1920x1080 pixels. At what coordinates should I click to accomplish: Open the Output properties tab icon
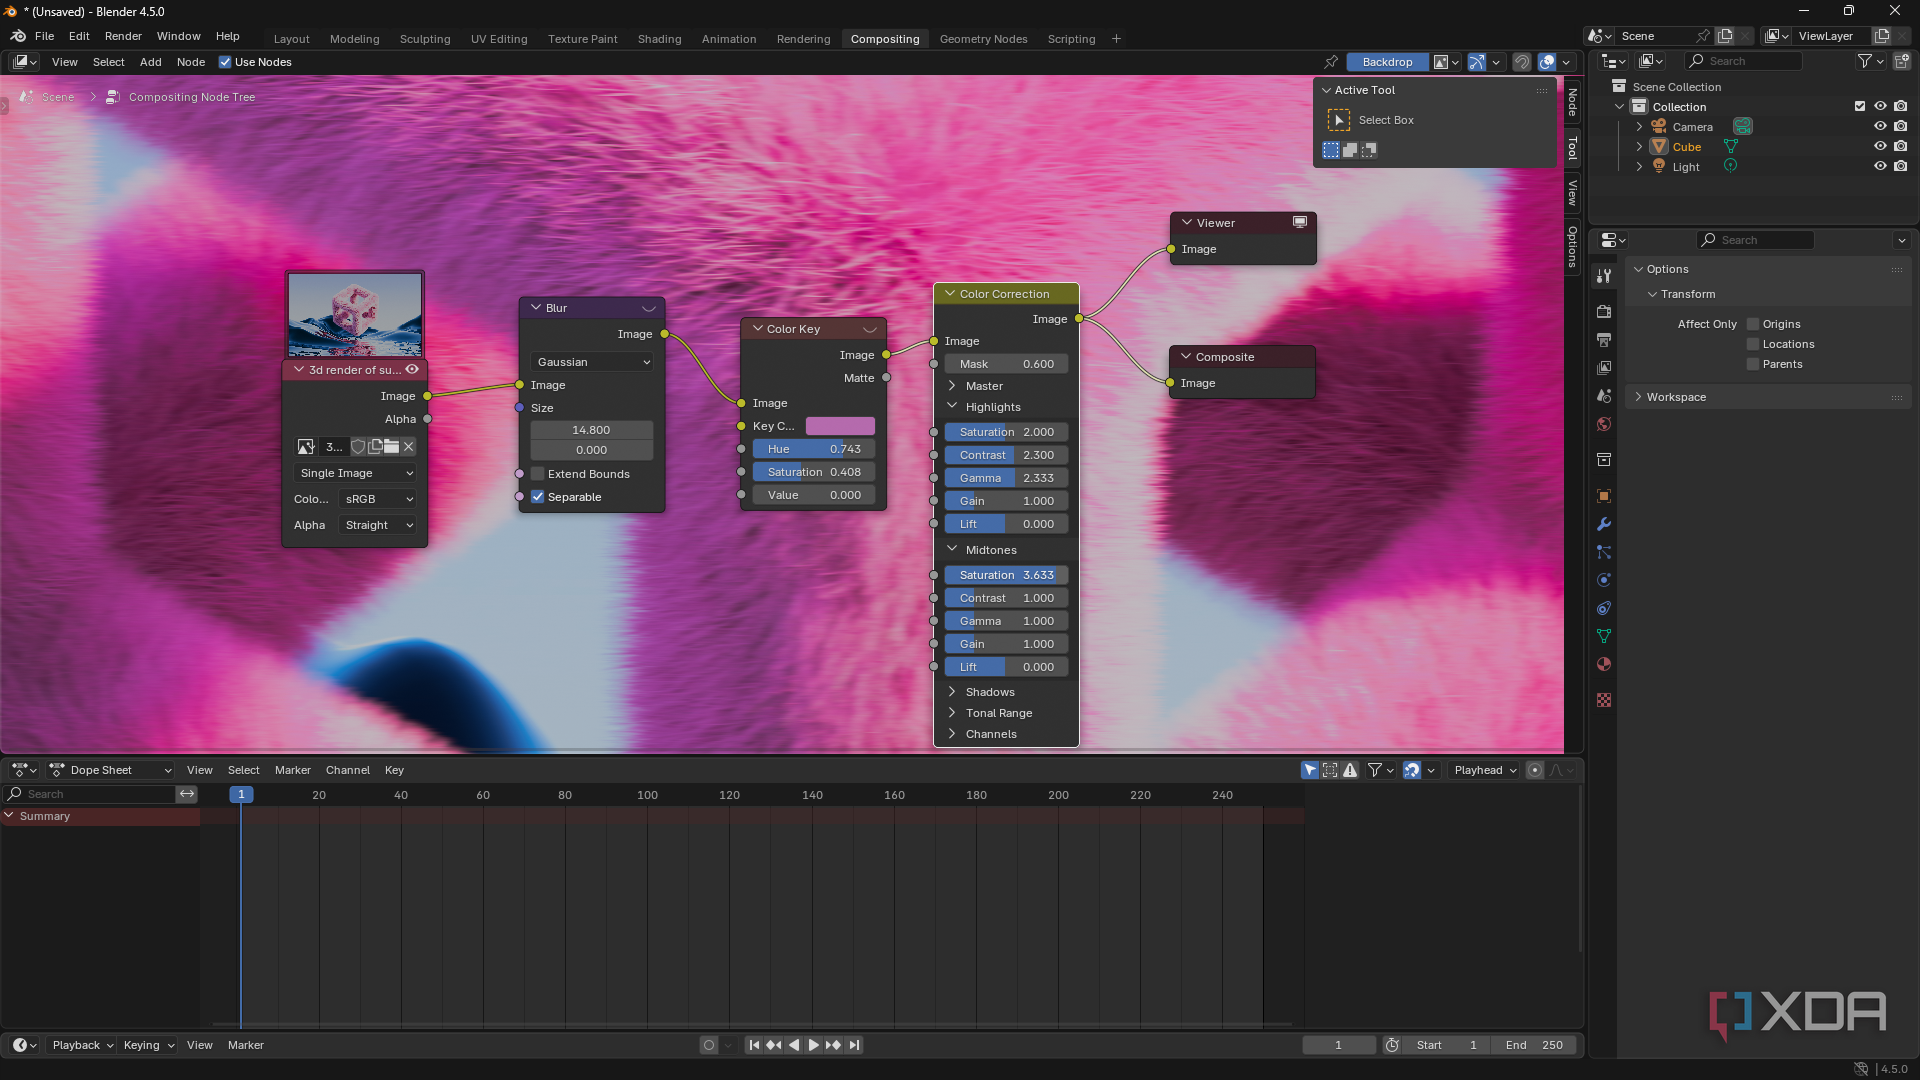pyautogui.click(x=1604, y=340)
